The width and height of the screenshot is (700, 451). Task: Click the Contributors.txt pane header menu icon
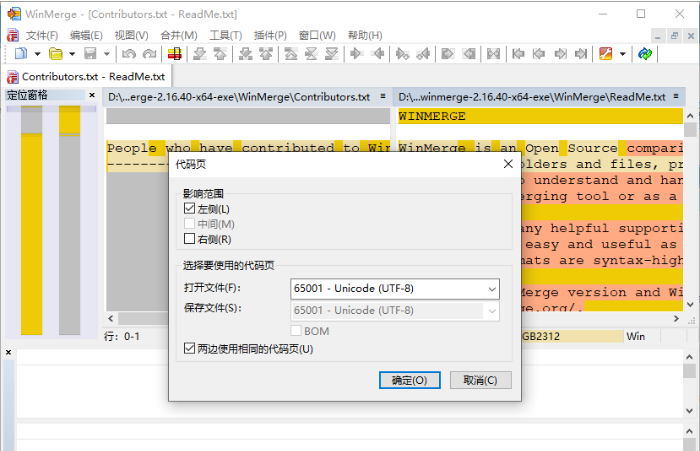pos(383,96)
